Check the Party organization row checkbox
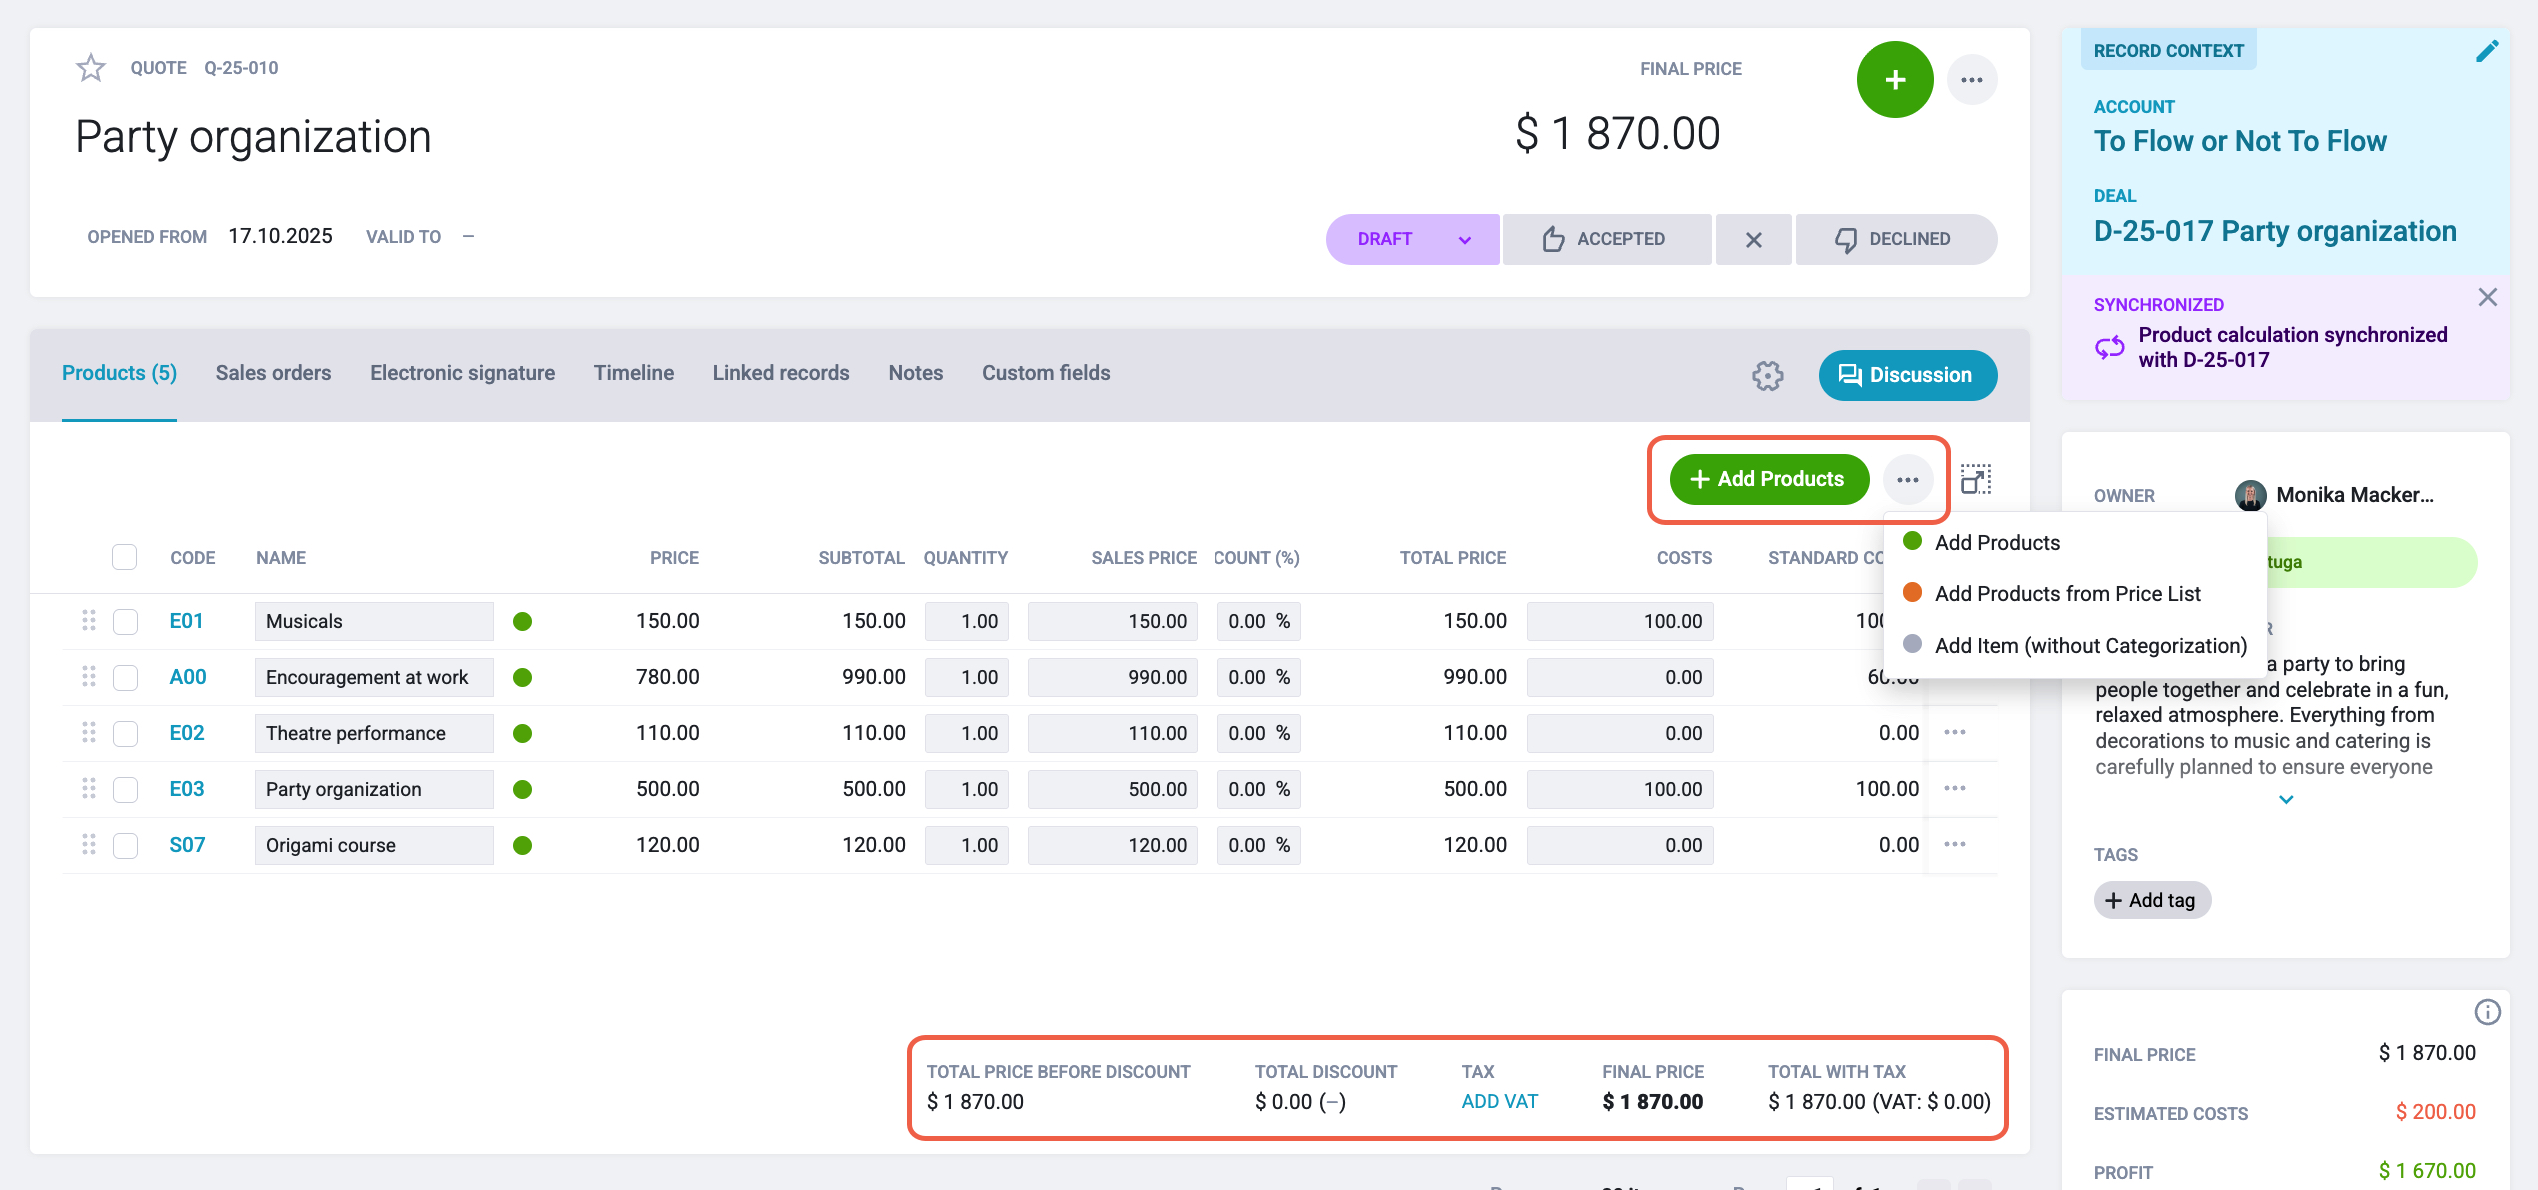Screen dimensions: 2538x1190 click(125, 789)
